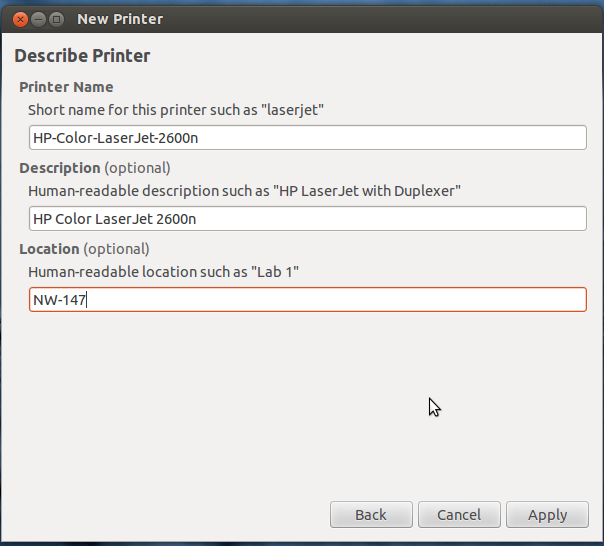
Task: Click the bold Location label
Action: 49,249
